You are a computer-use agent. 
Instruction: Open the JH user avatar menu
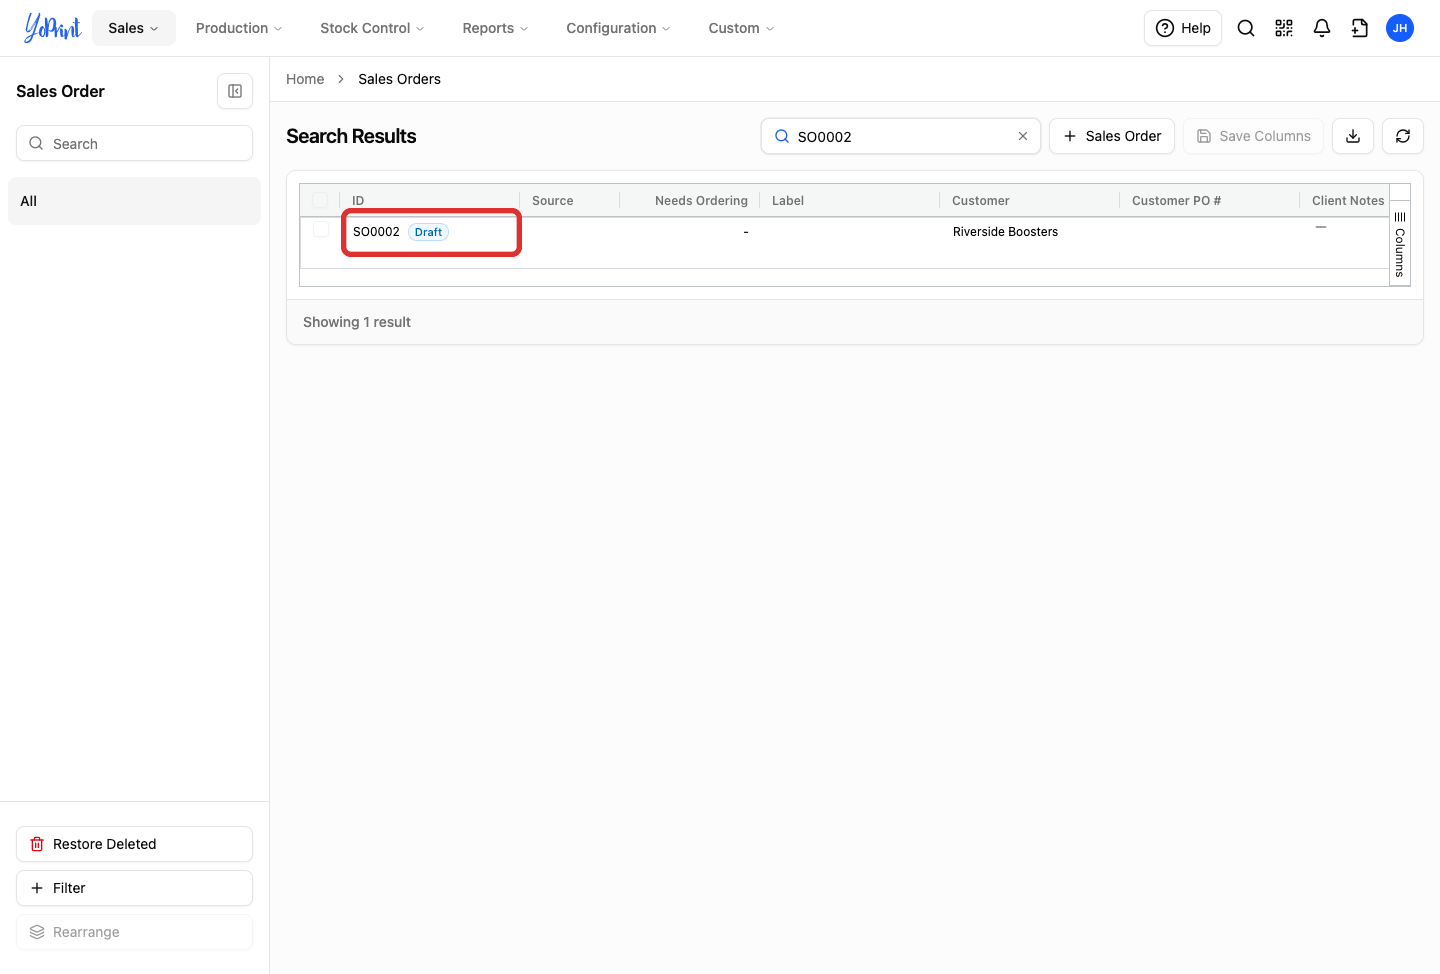coord(1400,28)
